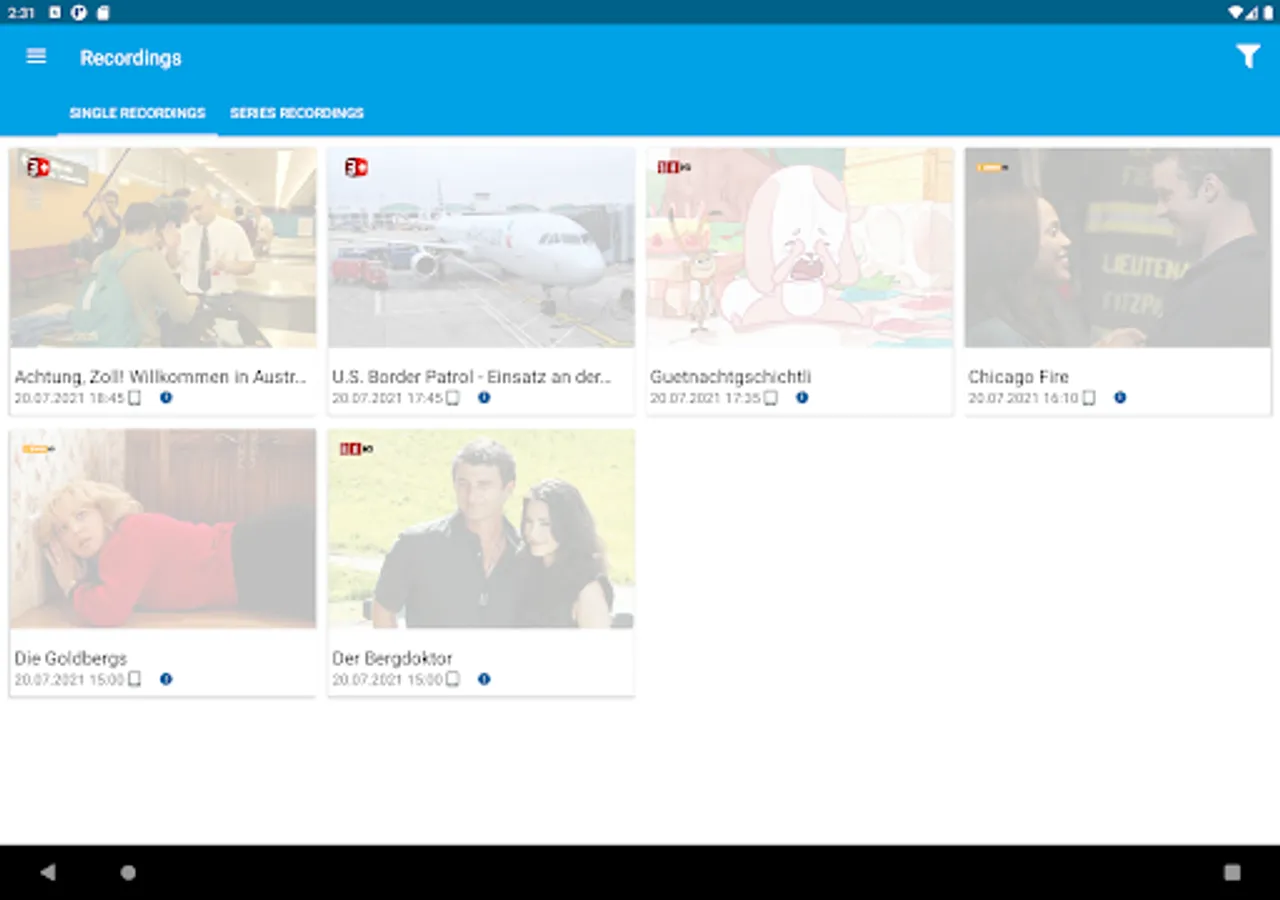The width and height of the screenshot is (1280, 900).
Task: Open the recordings filter funnel
Action: click(x=1247, y=57)
